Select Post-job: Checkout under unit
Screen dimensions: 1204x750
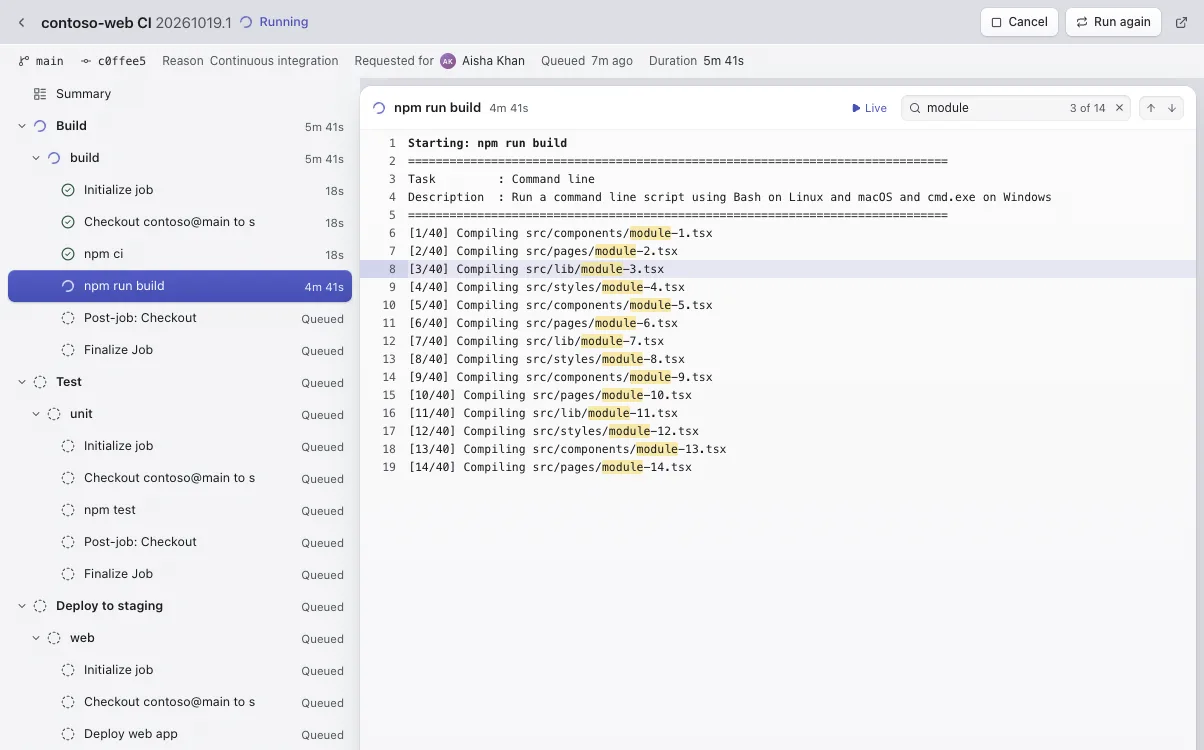180,542
